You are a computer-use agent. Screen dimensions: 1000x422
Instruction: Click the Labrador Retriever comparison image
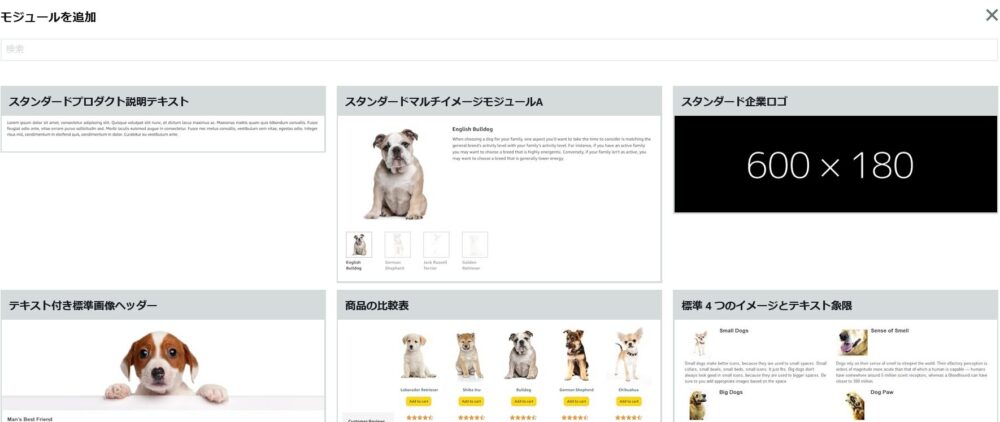point(418,356)
